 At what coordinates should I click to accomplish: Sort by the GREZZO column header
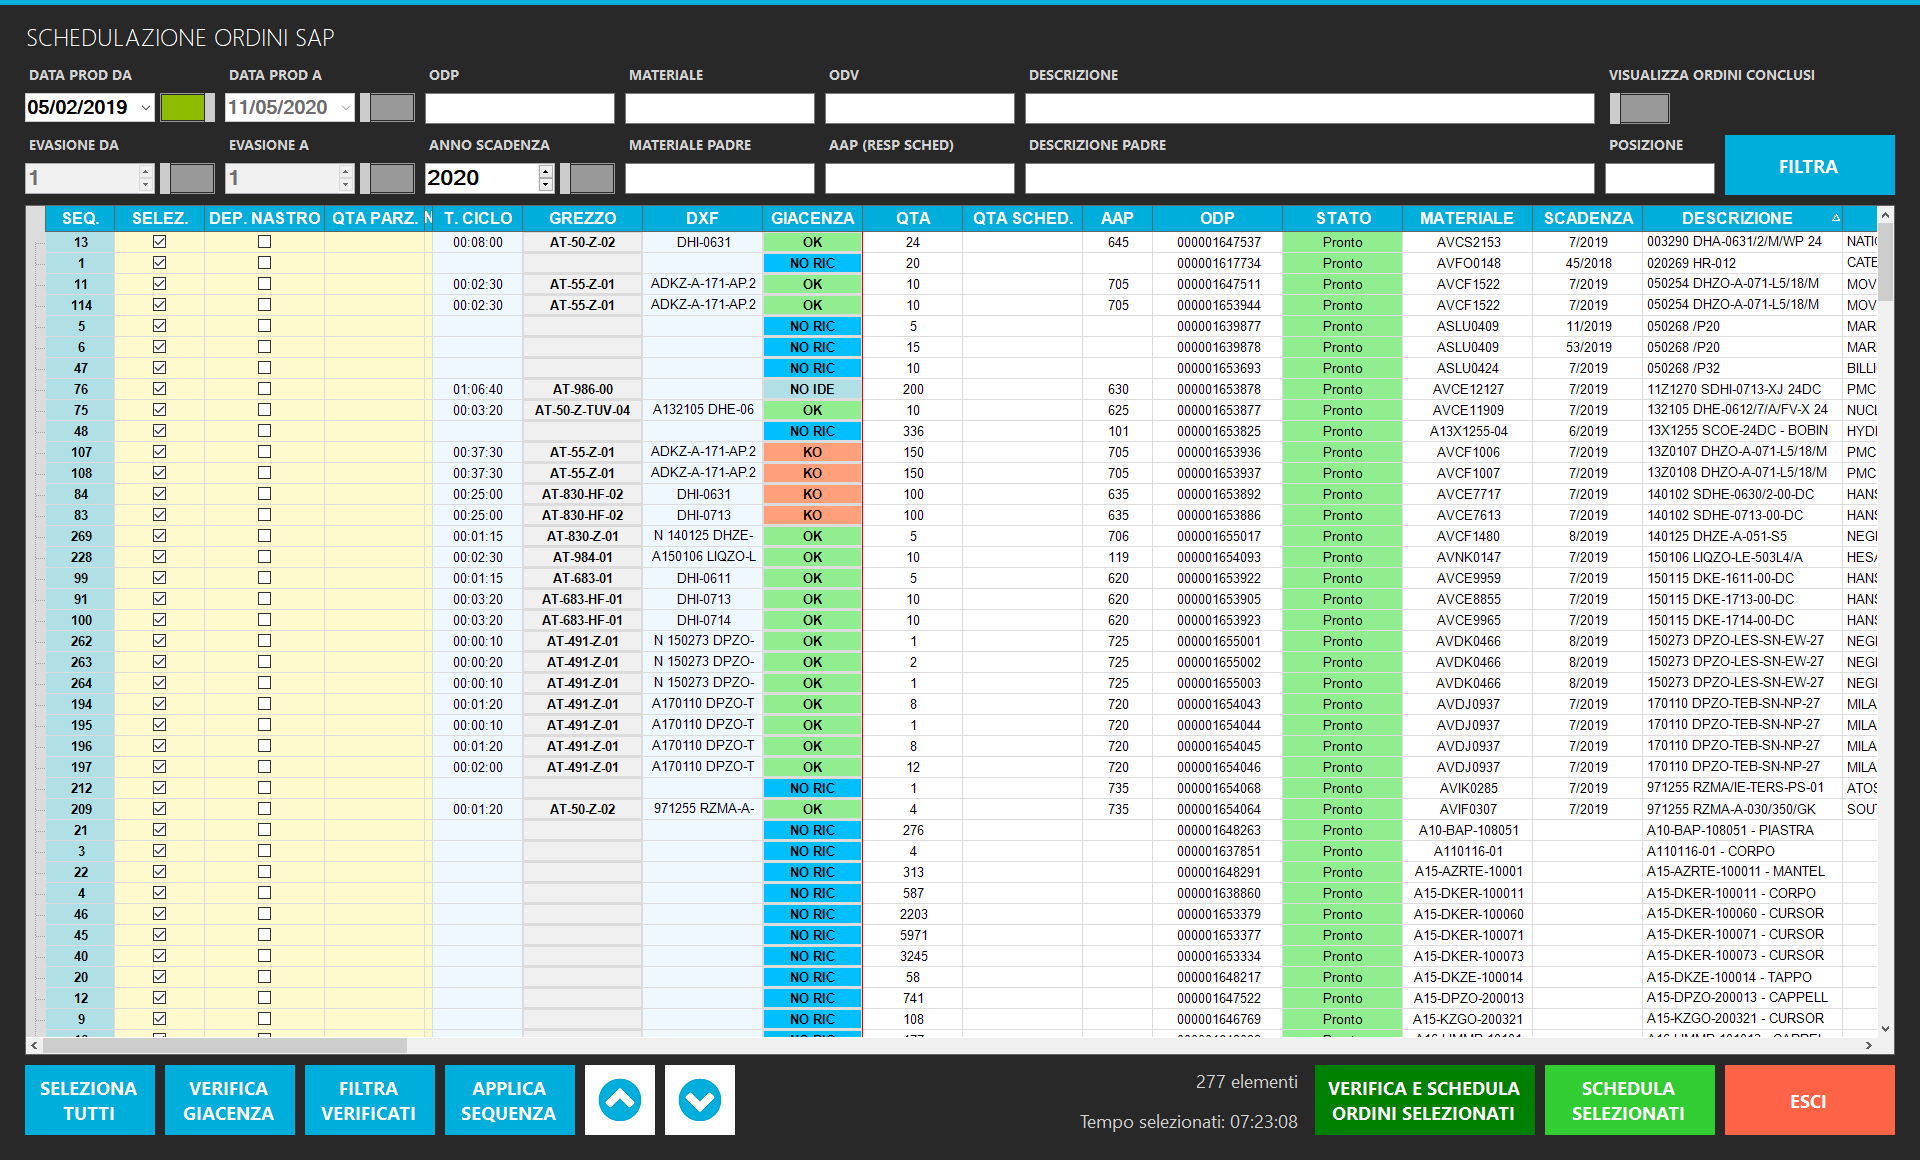[583, 218]
